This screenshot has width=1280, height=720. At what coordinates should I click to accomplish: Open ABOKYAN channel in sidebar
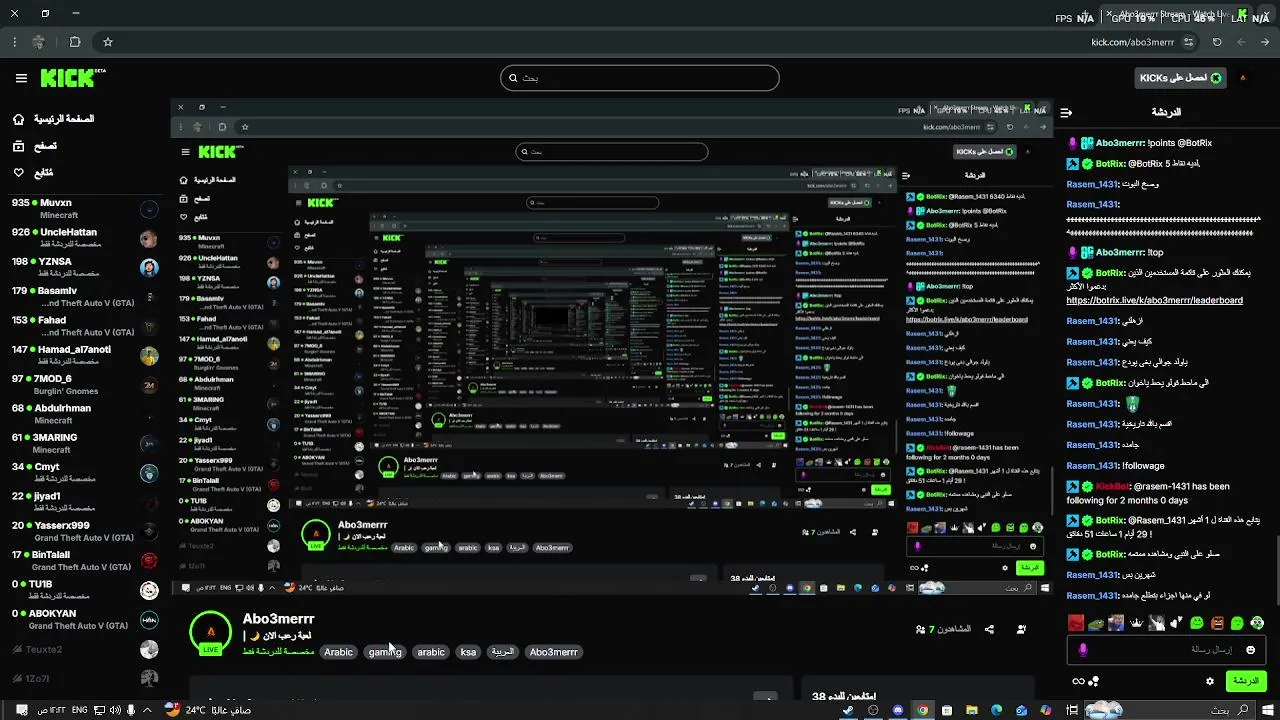84,619
